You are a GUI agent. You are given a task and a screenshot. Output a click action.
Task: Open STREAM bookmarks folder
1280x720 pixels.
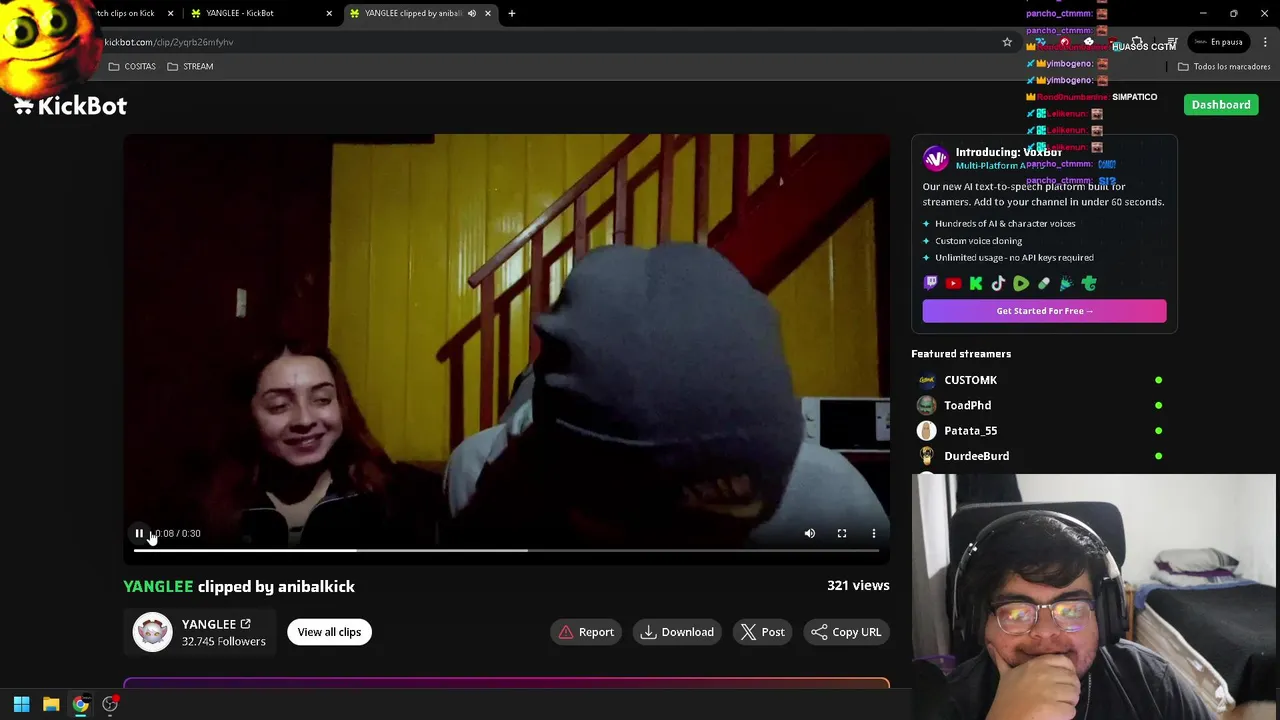[190, 67]
